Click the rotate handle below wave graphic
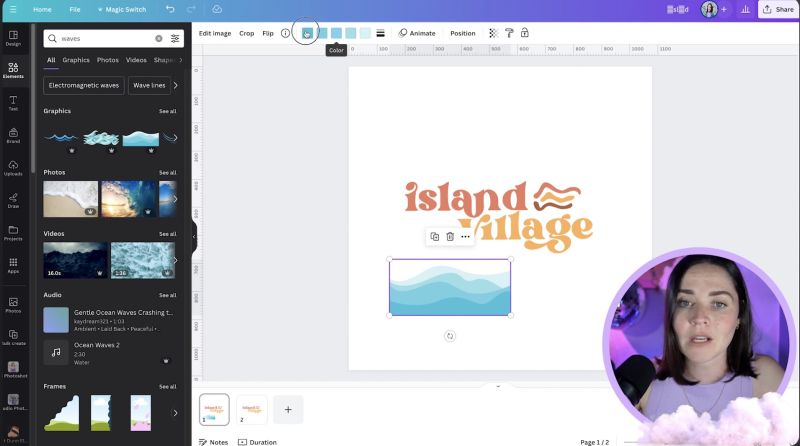 449,336
